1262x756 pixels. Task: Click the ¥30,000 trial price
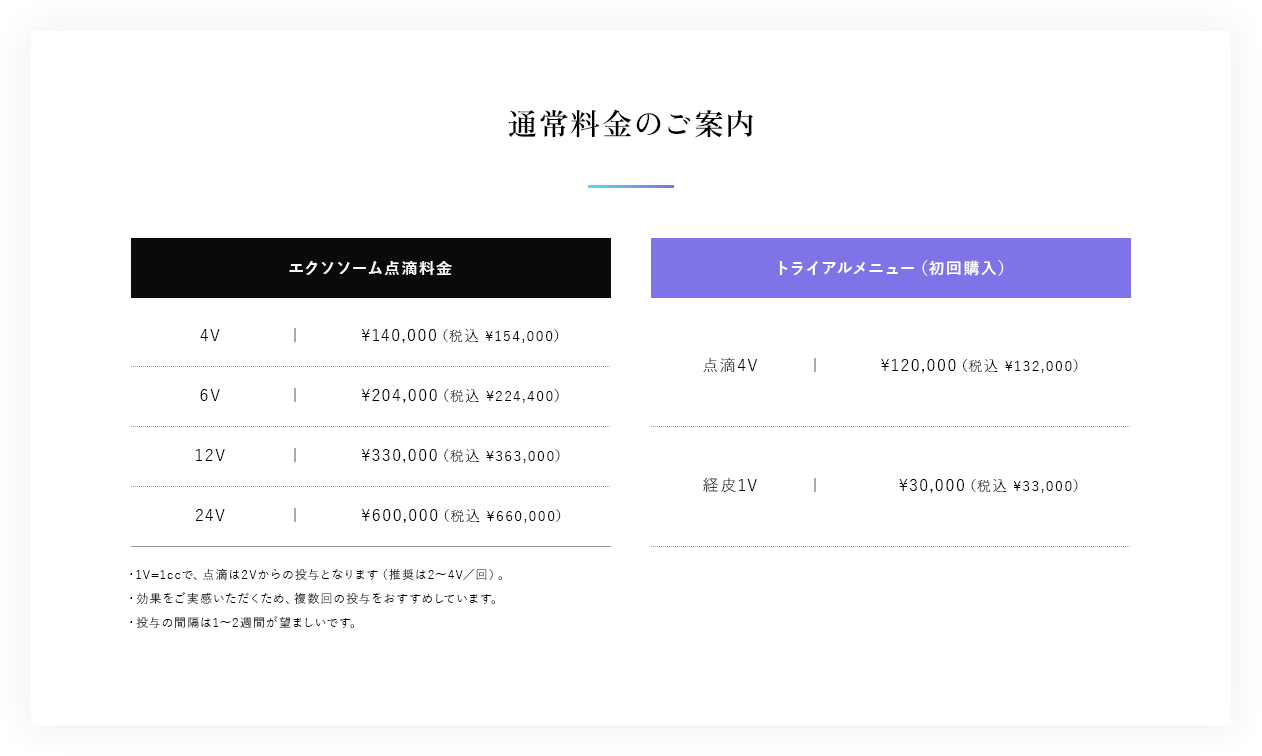point(933,486)
